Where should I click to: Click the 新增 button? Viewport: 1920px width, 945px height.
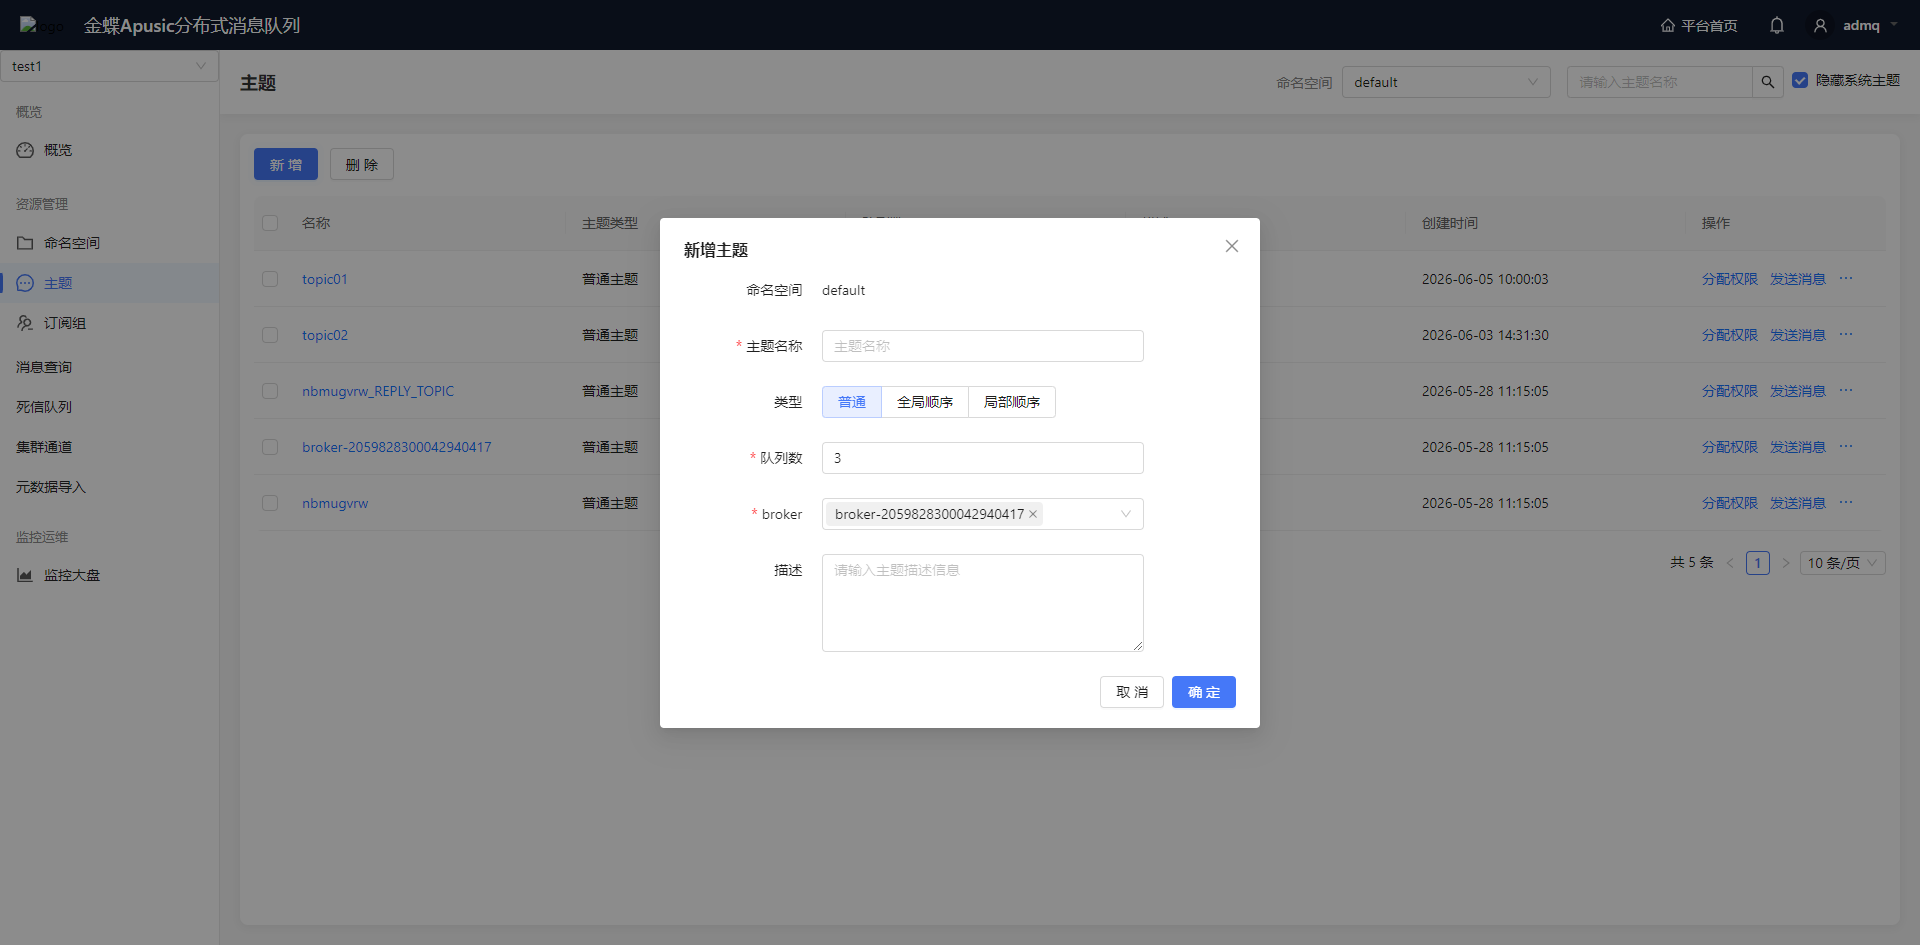click(x=286, y=164)
